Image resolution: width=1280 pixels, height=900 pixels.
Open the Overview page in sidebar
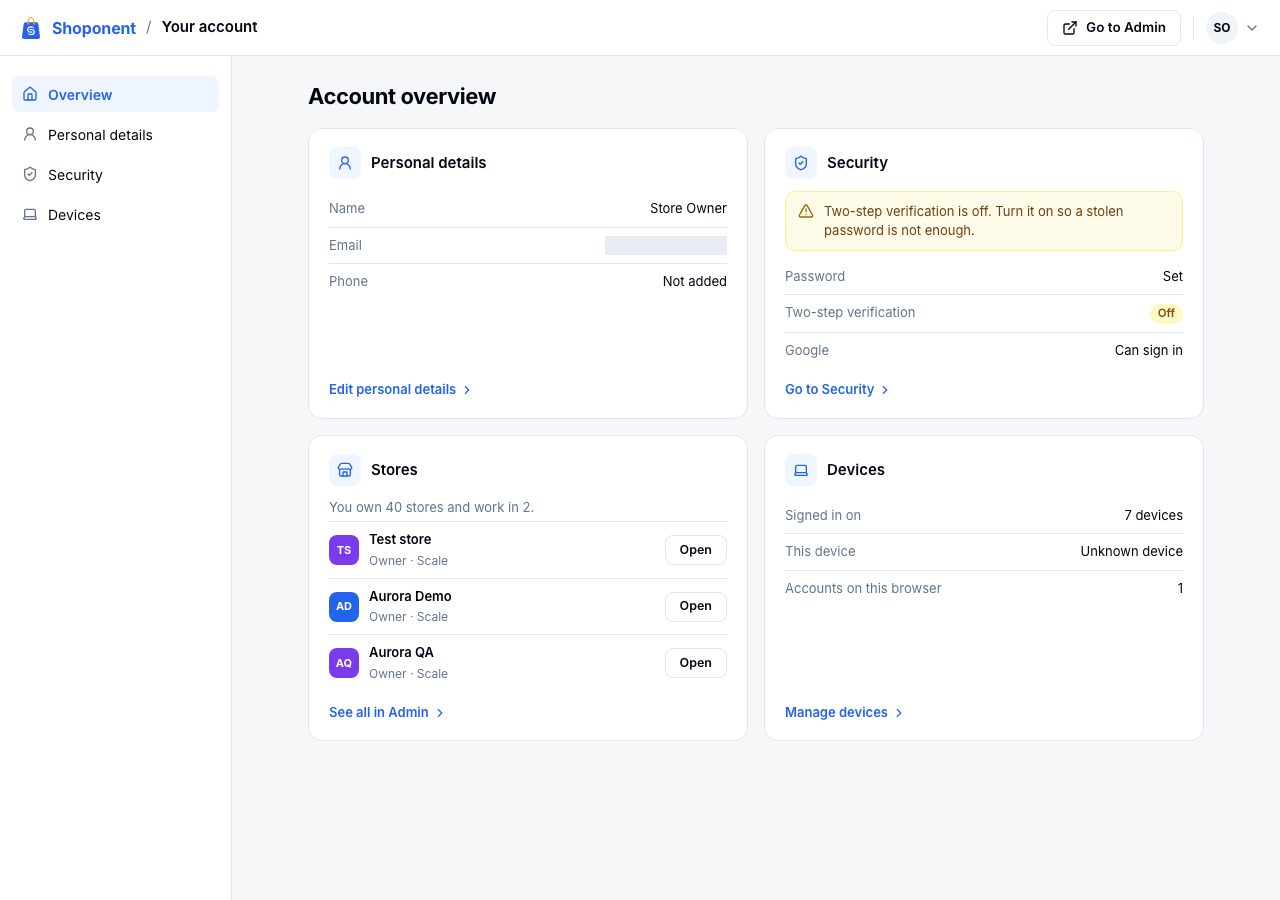(115, 94)
